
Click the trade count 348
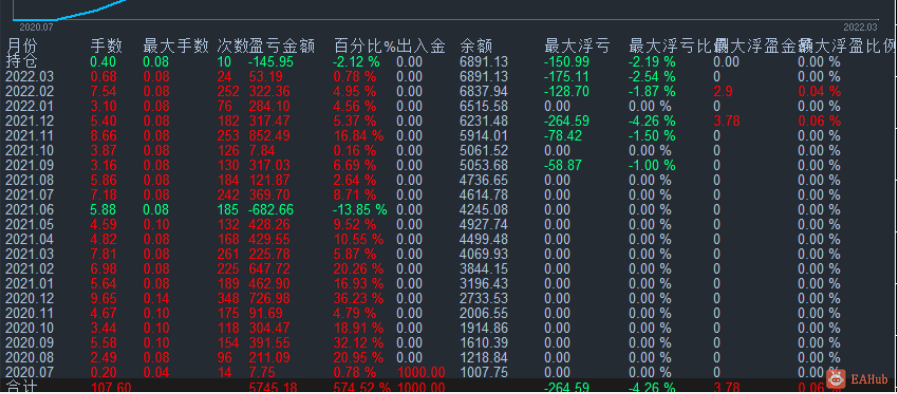pos(228,300)
